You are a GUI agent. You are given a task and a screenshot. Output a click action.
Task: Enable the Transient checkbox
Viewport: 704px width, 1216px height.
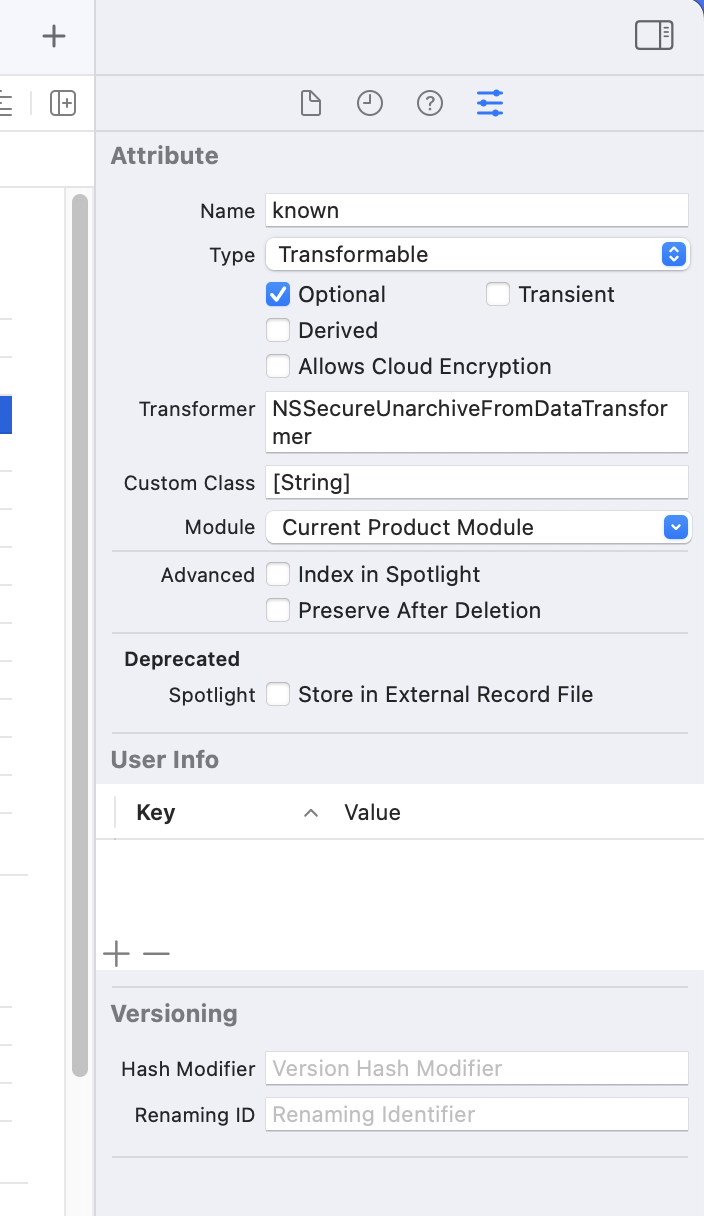point(498,295)
